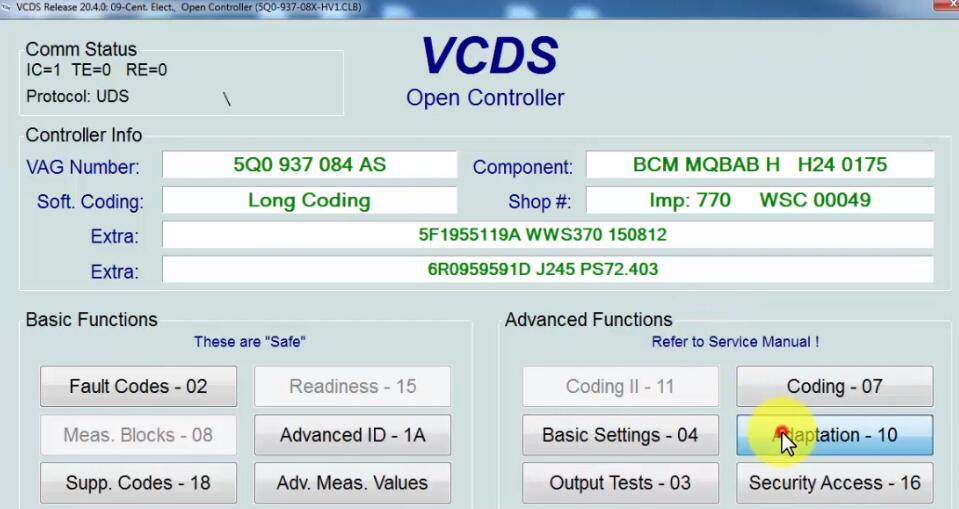This screenshot has height=509, width=959.
Task: Click the Shop # field Imp: 770
Action: [x=760, y=201]
